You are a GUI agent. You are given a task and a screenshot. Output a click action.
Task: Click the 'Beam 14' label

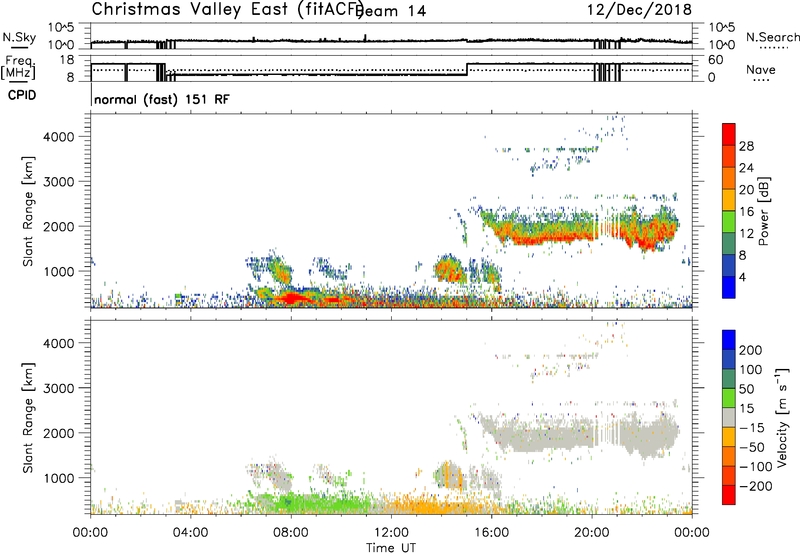click(x=392, y=11)
